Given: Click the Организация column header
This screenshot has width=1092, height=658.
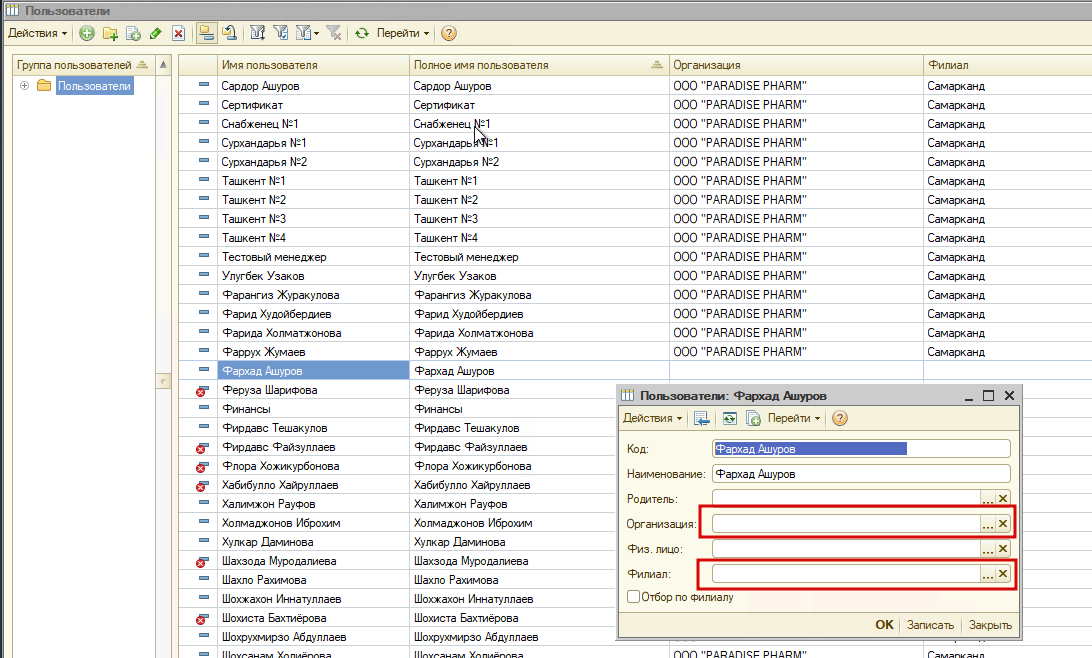Looking at the screenshot, I should (796, 65).
